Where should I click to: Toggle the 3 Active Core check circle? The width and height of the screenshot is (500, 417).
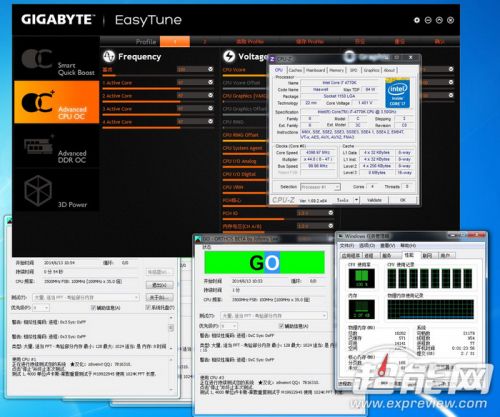tap(211, 108)
